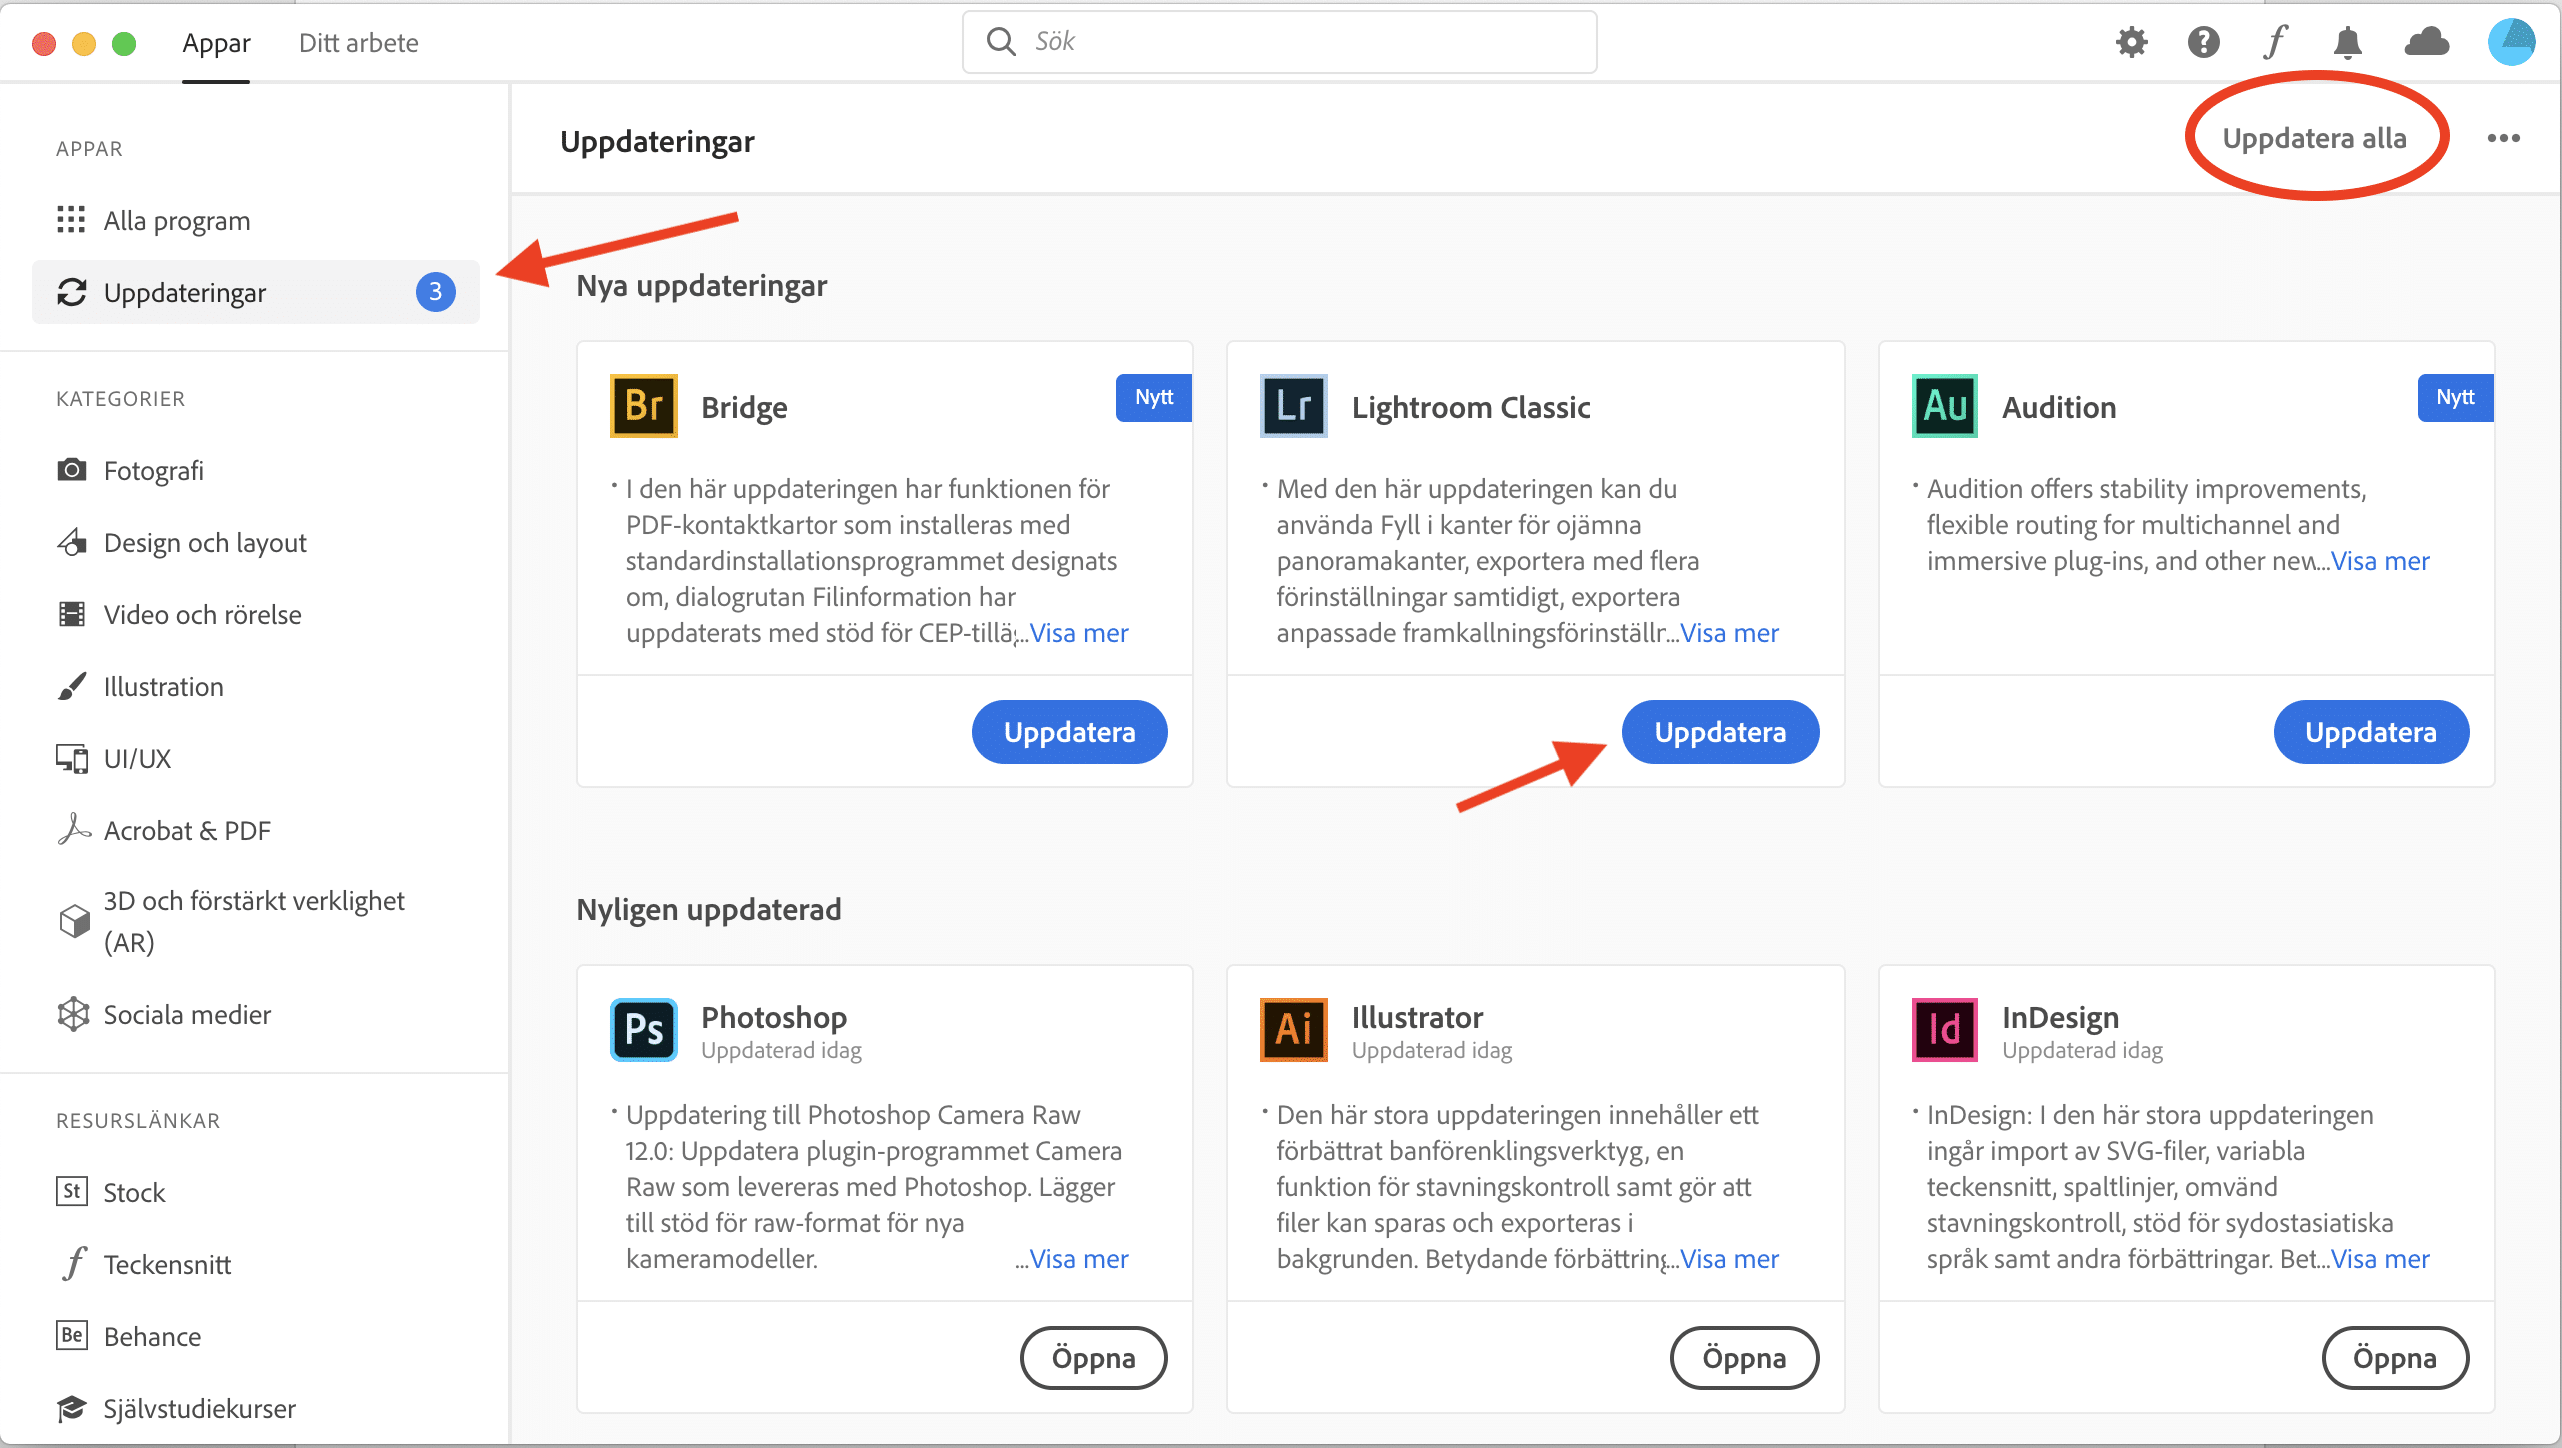Click the Audition app icon

coord(1945,406)
